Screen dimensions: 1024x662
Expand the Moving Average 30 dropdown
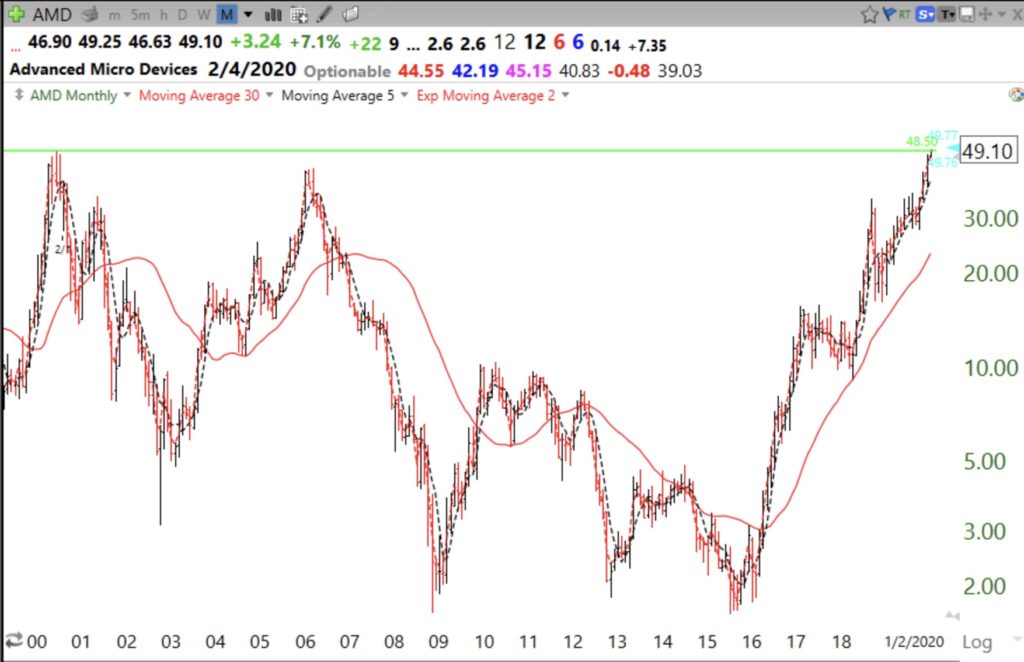coord(269,95)
